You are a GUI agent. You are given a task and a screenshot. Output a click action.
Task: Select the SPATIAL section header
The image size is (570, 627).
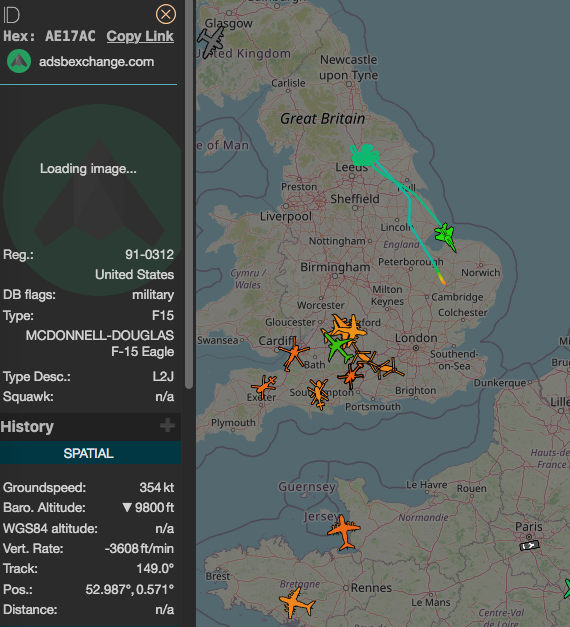pyautogui.click(x=90, y=453)
